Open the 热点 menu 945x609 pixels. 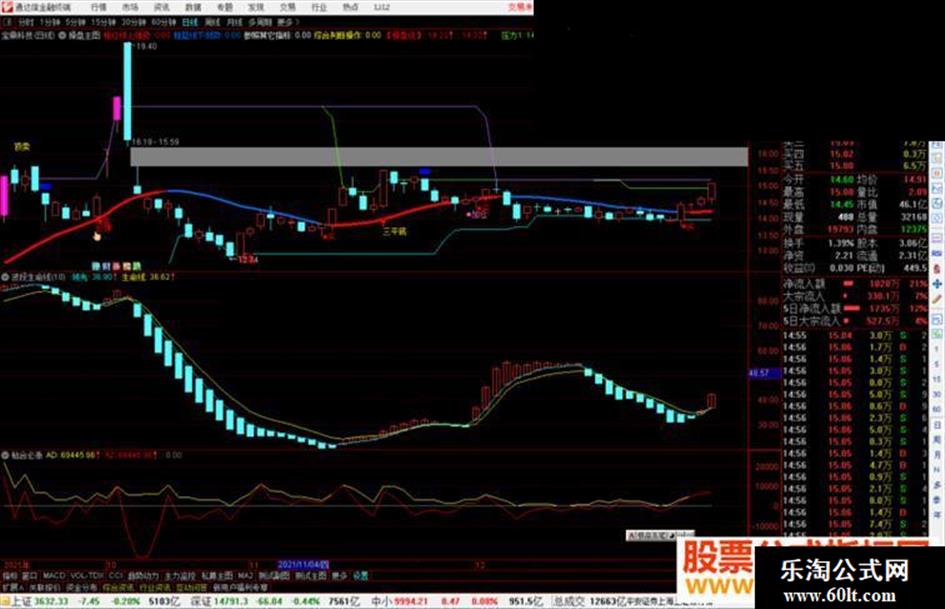click(x=350, y=7)
